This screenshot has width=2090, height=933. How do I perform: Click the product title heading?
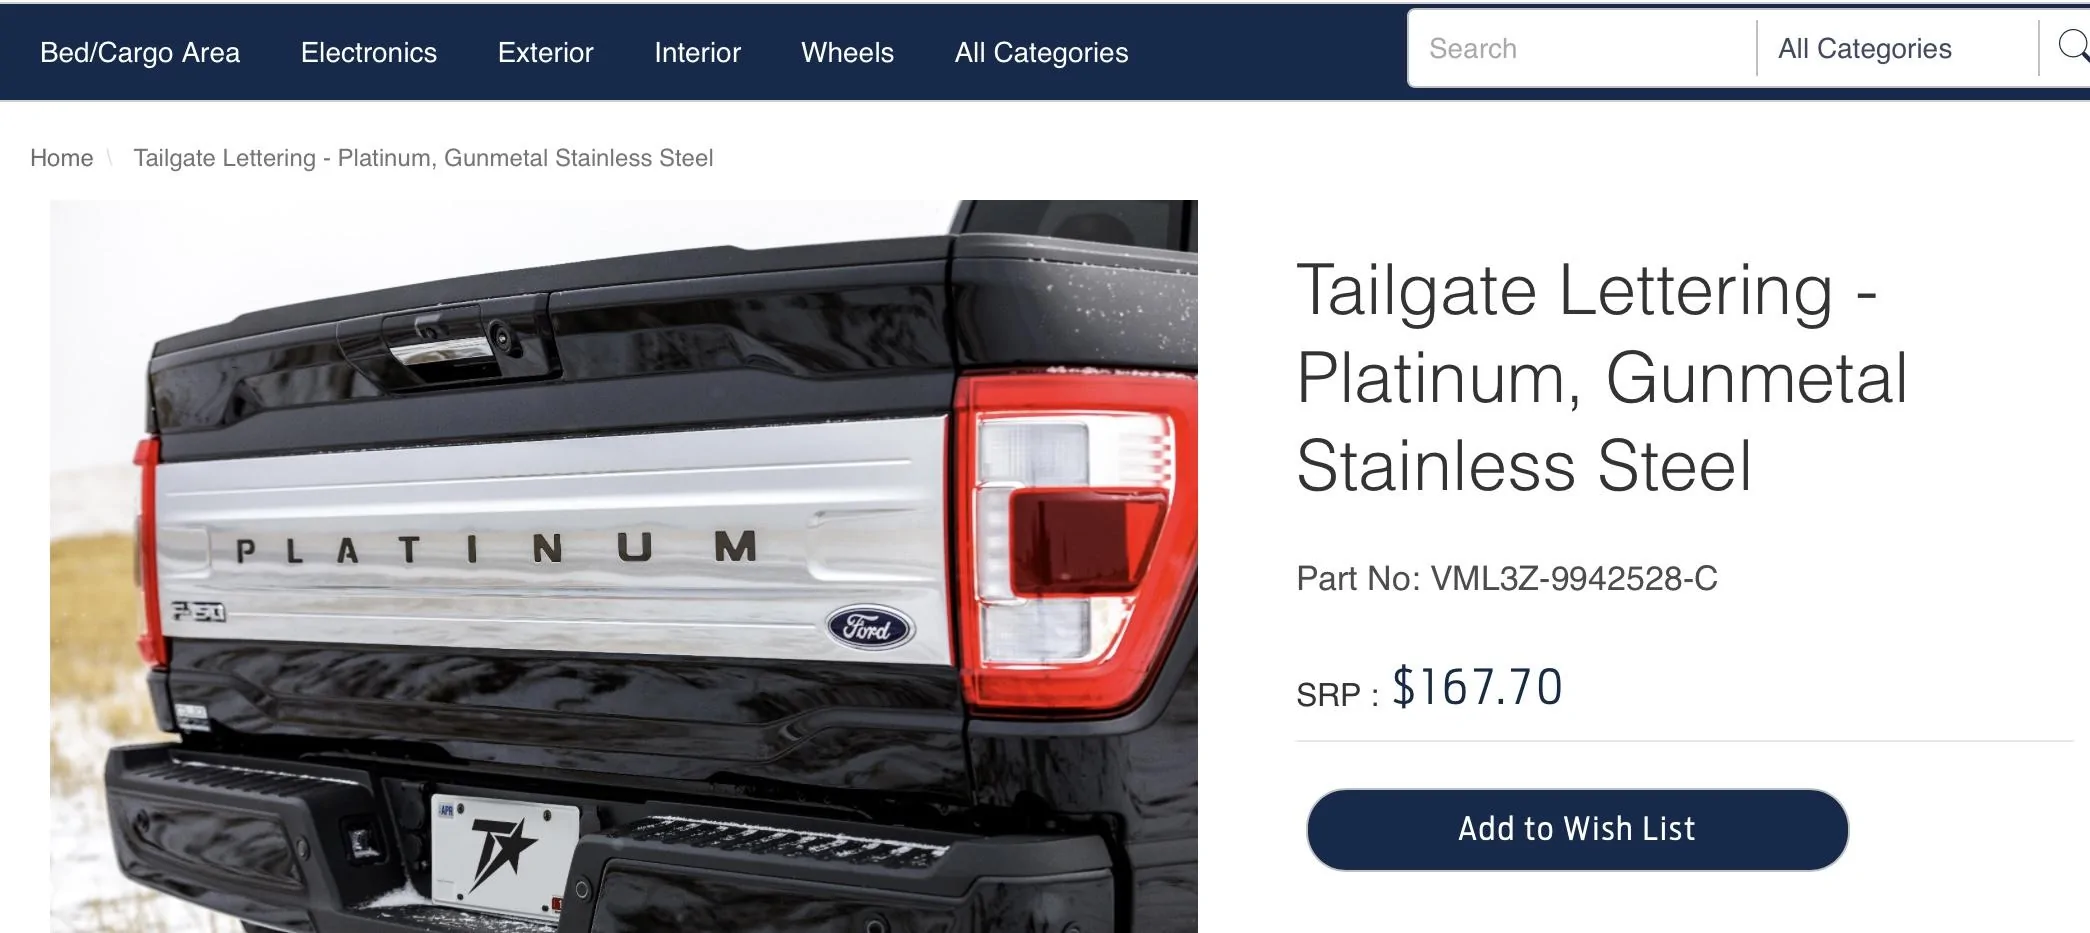1602,378
